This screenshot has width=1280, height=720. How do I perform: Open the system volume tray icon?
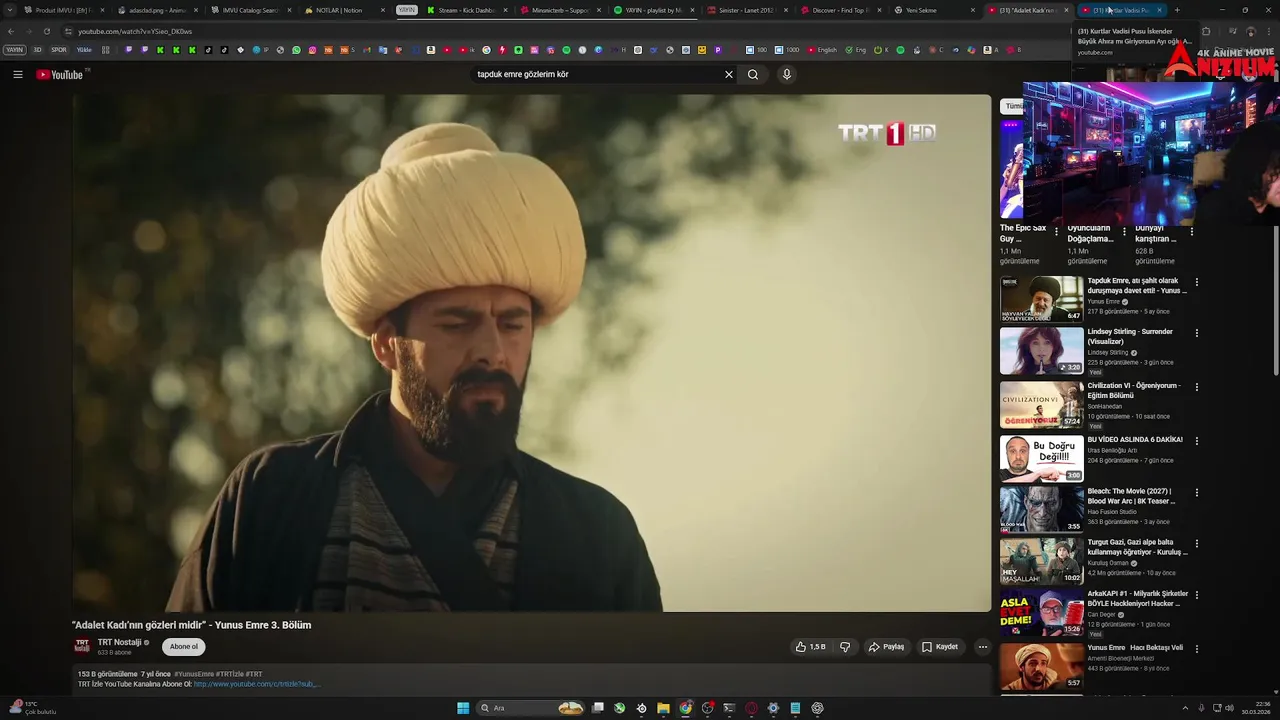point(1229,708)
